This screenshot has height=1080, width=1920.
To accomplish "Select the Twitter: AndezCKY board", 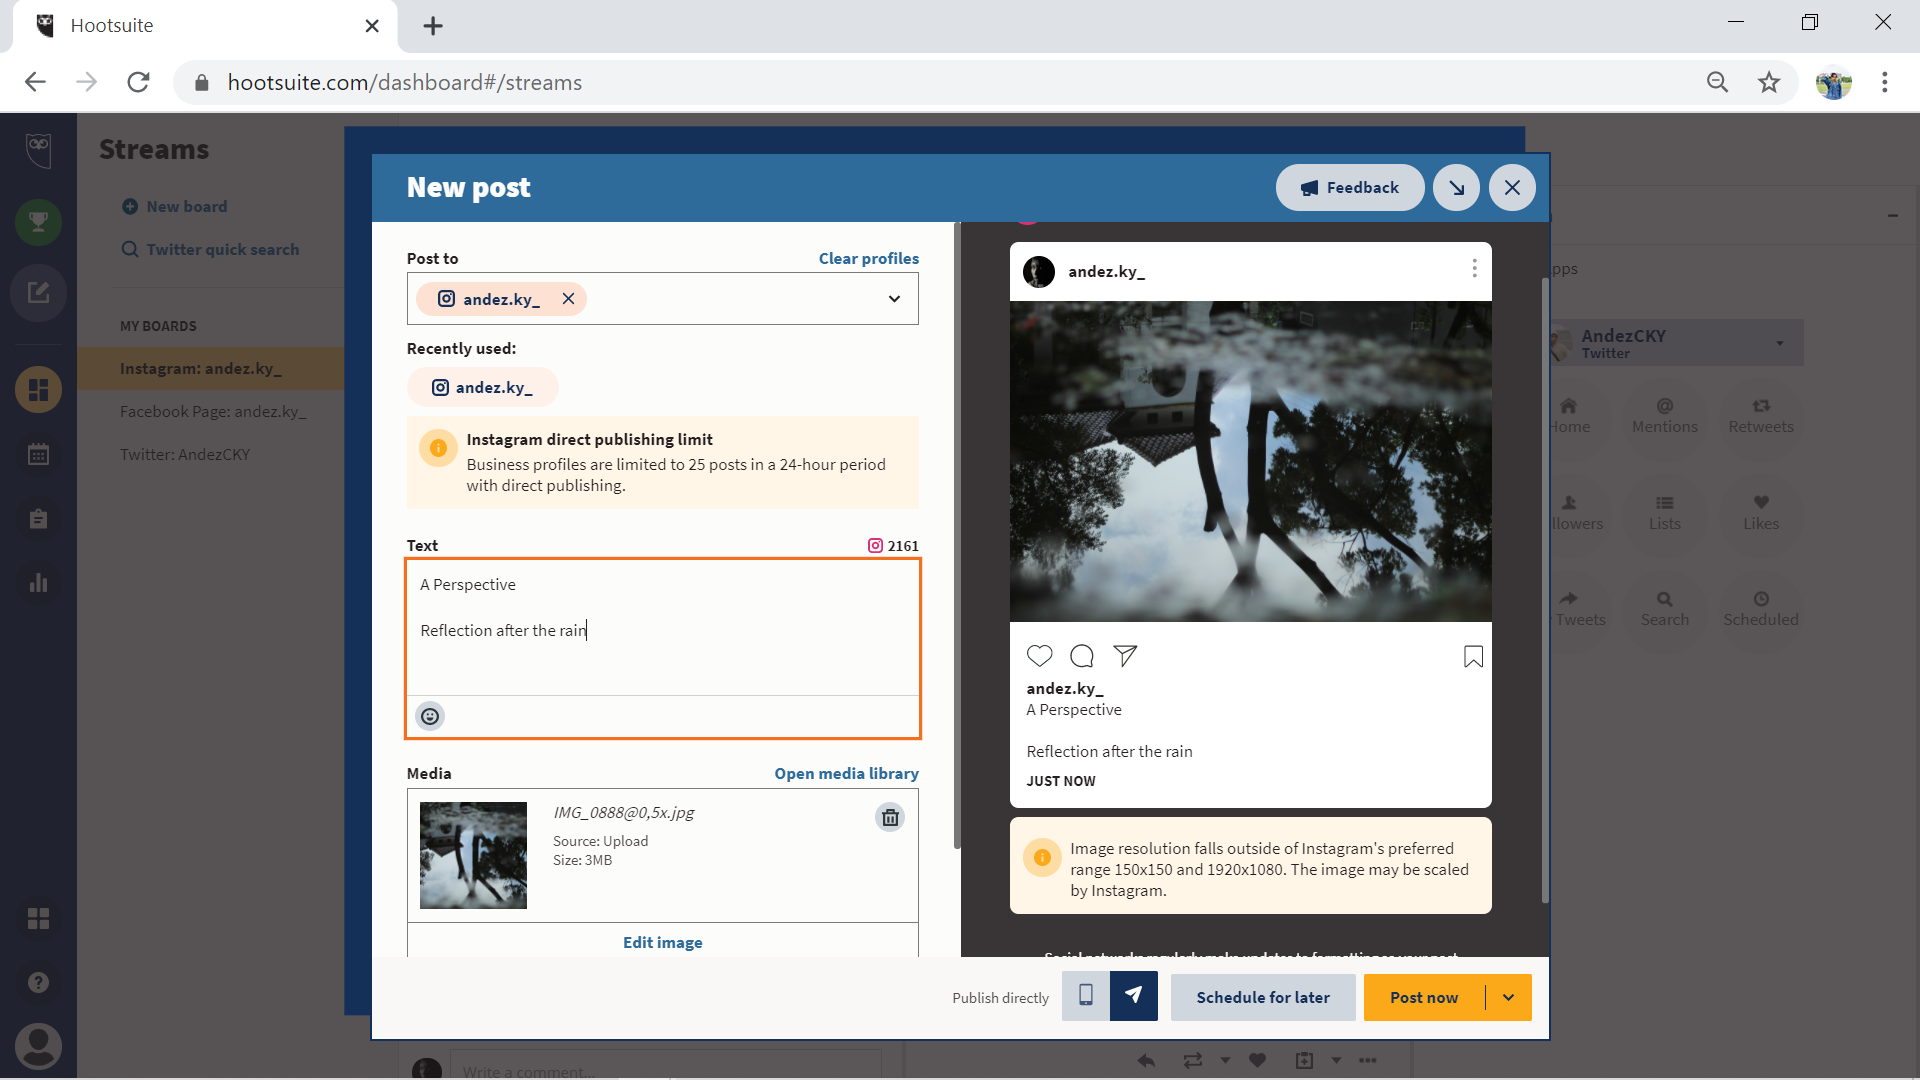I will [186, 454].
